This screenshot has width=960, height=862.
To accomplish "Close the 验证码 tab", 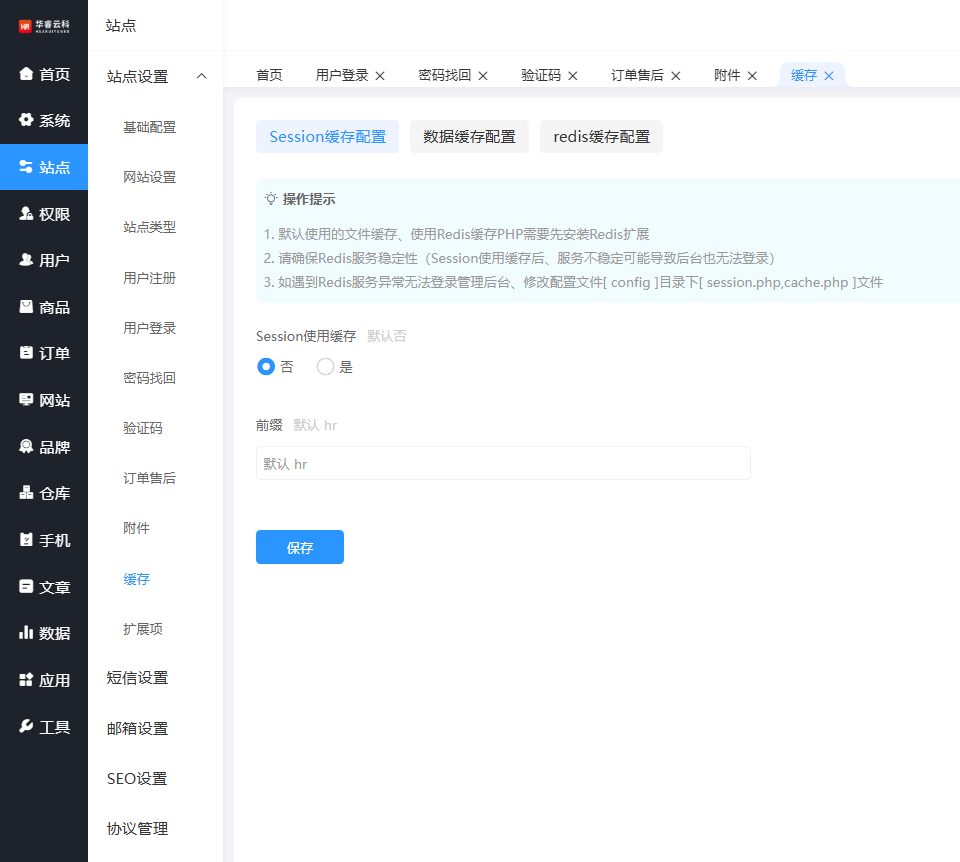I will pyautogui.click(x=577, y=76).
